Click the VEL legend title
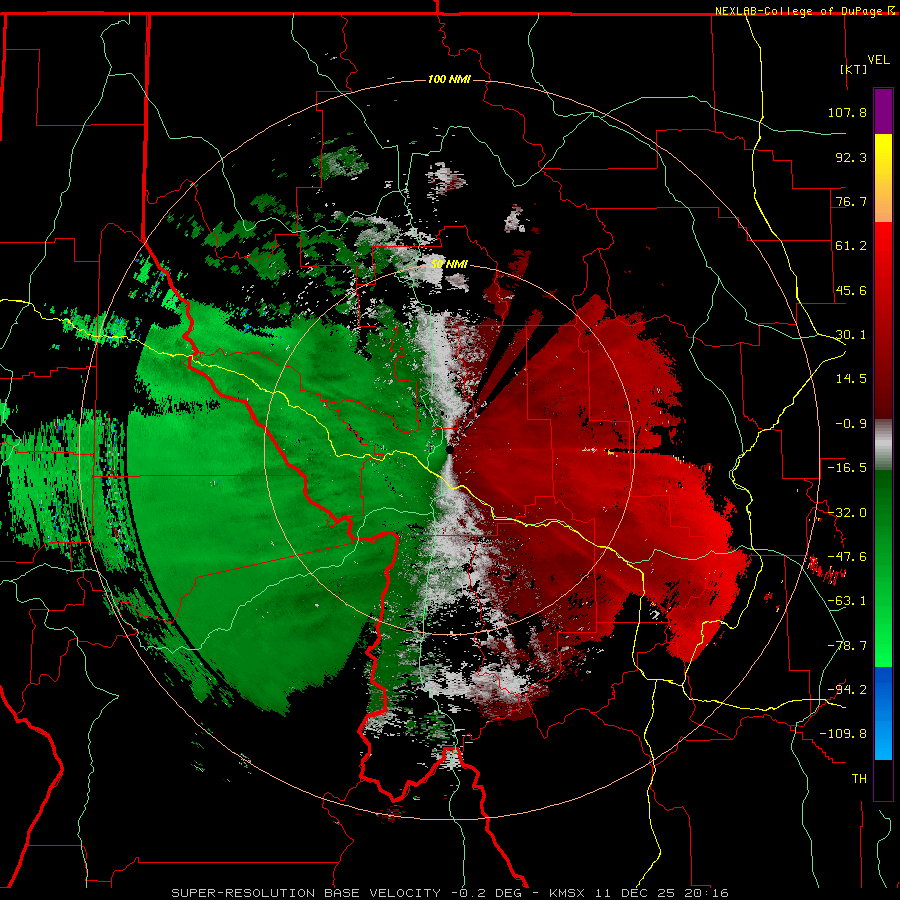The width and height of the screenshot is (900, 900). click(878, 60)
